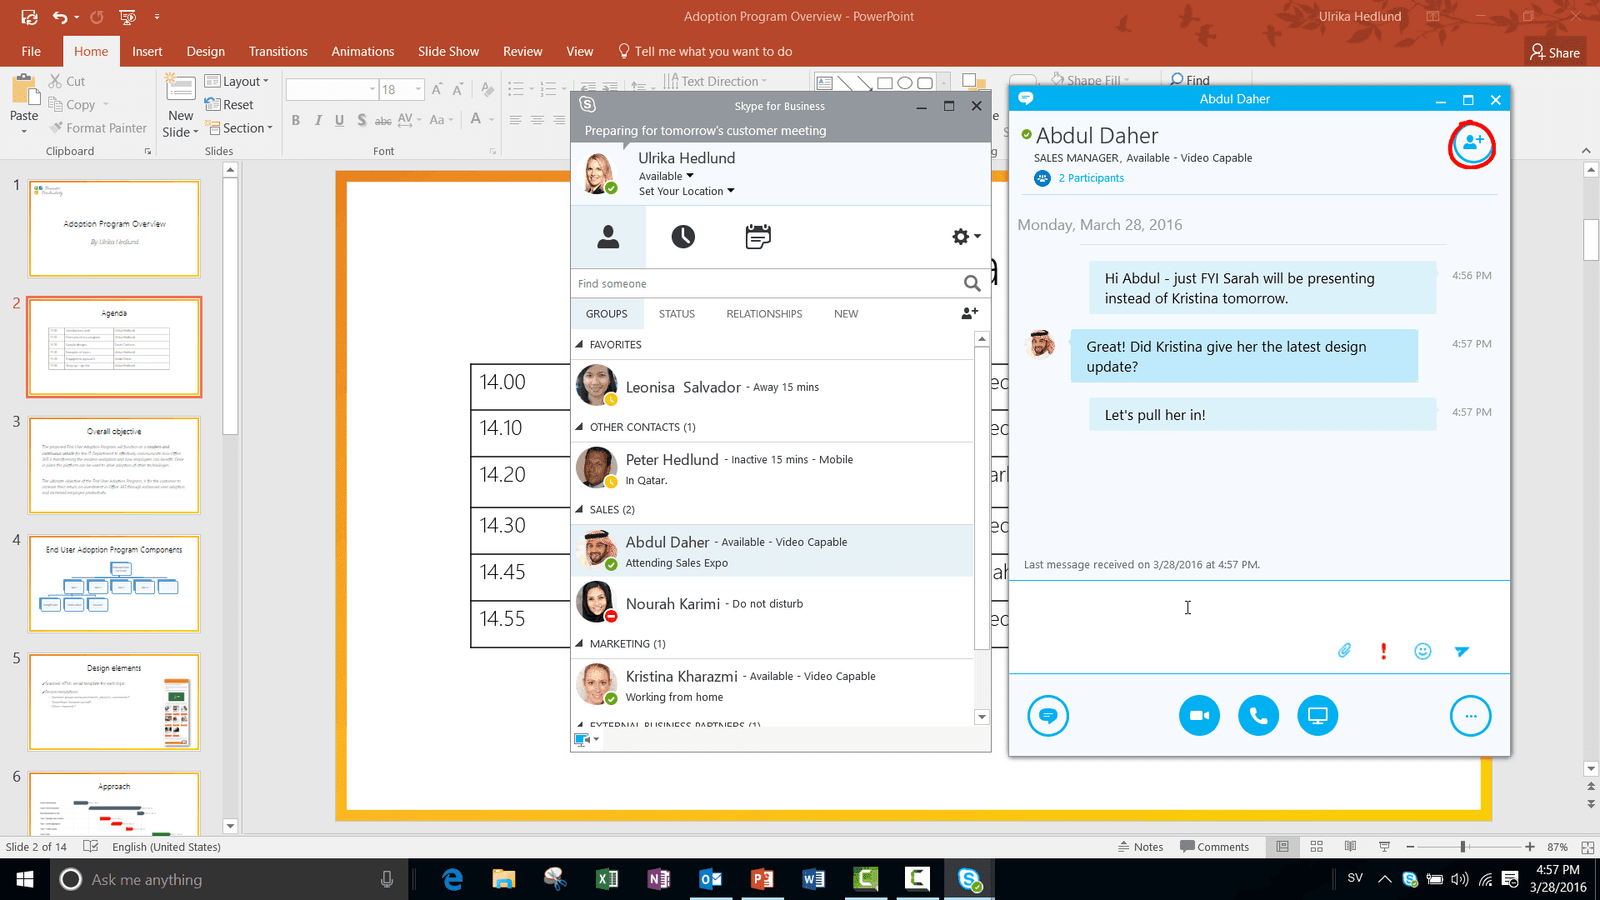Screen dimensions: 1600x900
Task: Toggle Underline formatting in the ribbon
Action: pos(340,120)
